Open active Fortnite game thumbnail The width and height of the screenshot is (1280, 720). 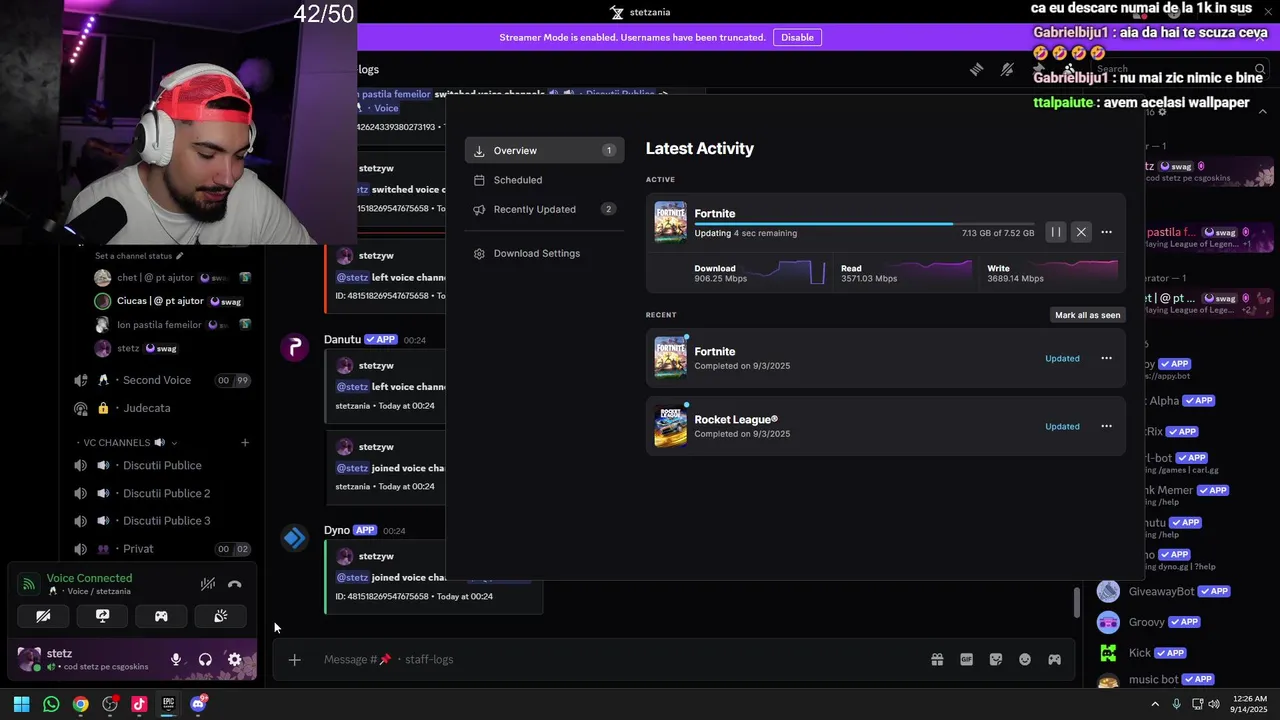671,222
